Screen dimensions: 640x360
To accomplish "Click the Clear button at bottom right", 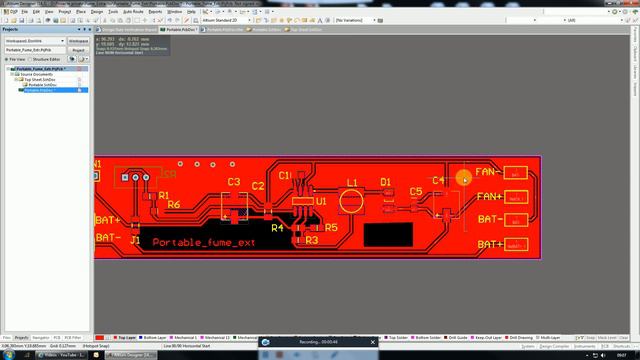I will [x=623, y=338].
